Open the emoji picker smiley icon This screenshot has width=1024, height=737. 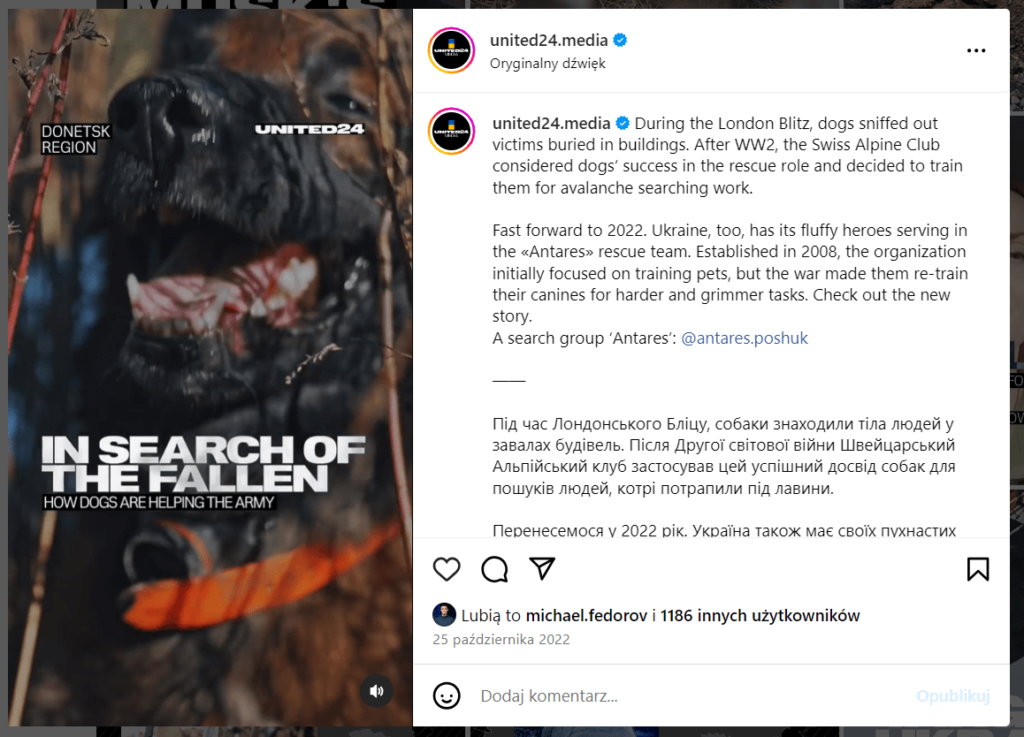(447, 696)
